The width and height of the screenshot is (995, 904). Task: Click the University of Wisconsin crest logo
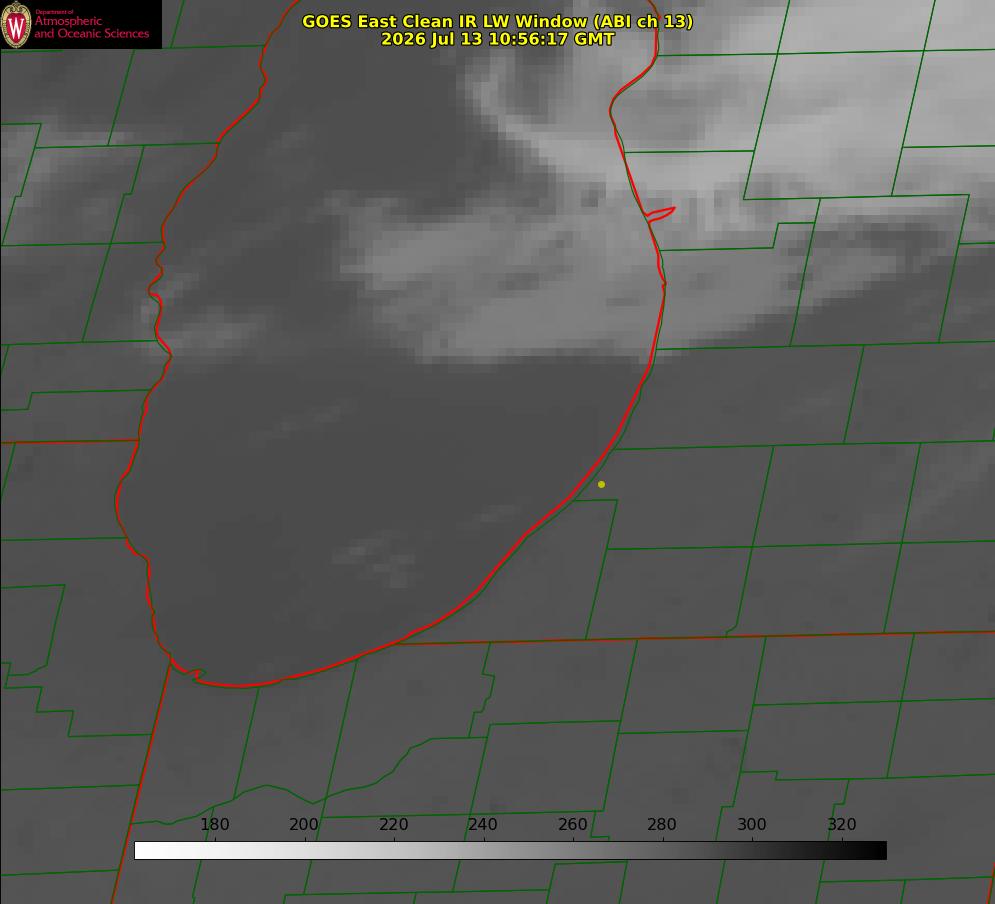click(16, 24)
